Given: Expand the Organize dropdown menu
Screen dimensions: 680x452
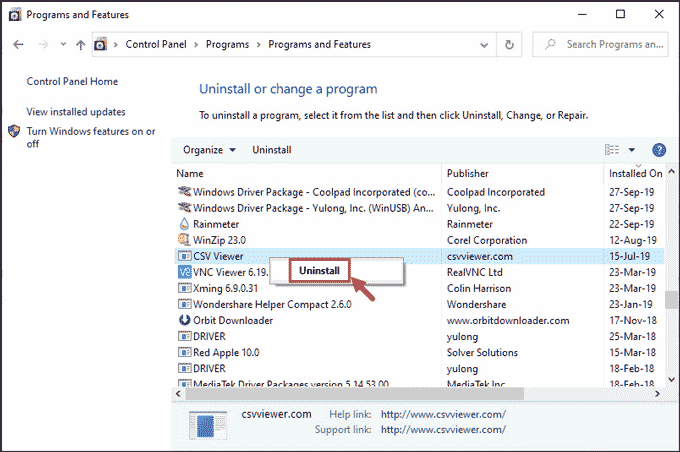Looking at the screenshot, I should click(209, 150).
